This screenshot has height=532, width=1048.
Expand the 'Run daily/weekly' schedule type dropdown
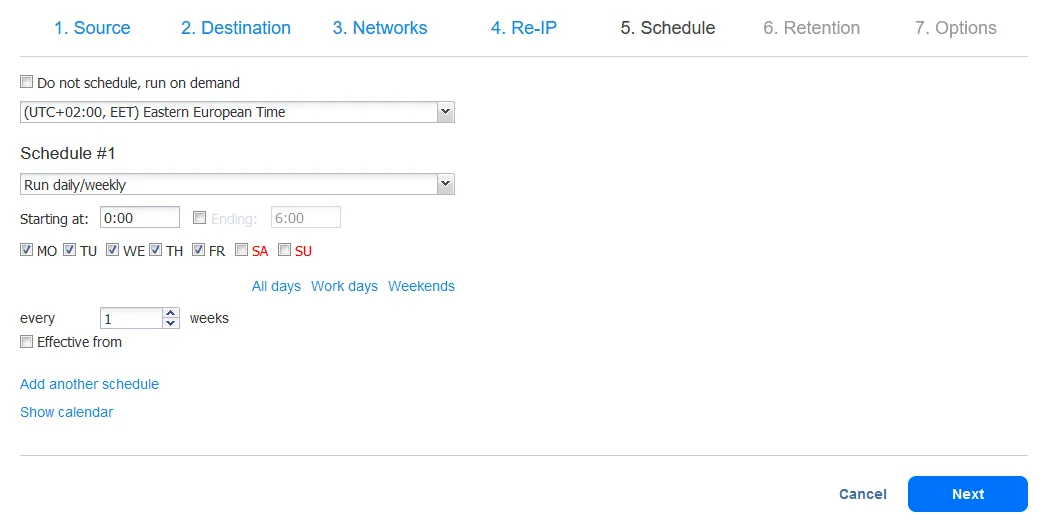446,184
